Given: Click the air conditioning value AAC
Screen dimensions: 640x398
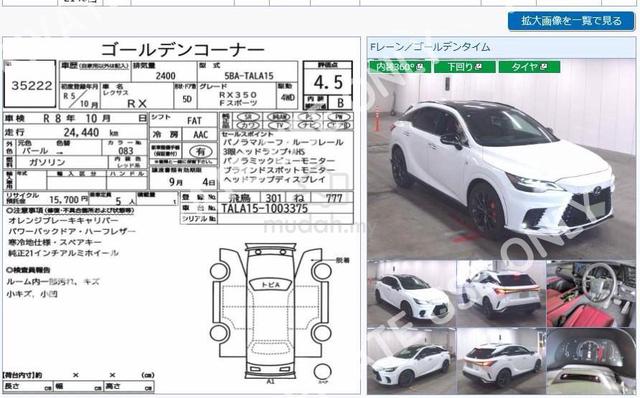Looking at the screenshot, I should [x=200, y=135].
